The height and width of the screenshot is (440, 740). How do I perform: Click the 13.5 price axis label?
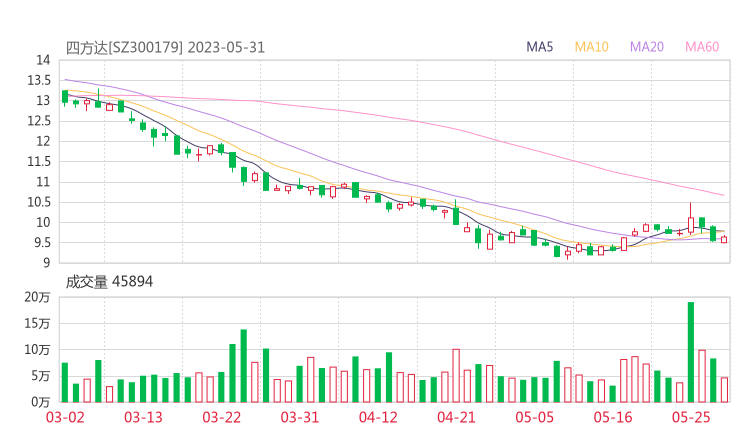[39, 80]
